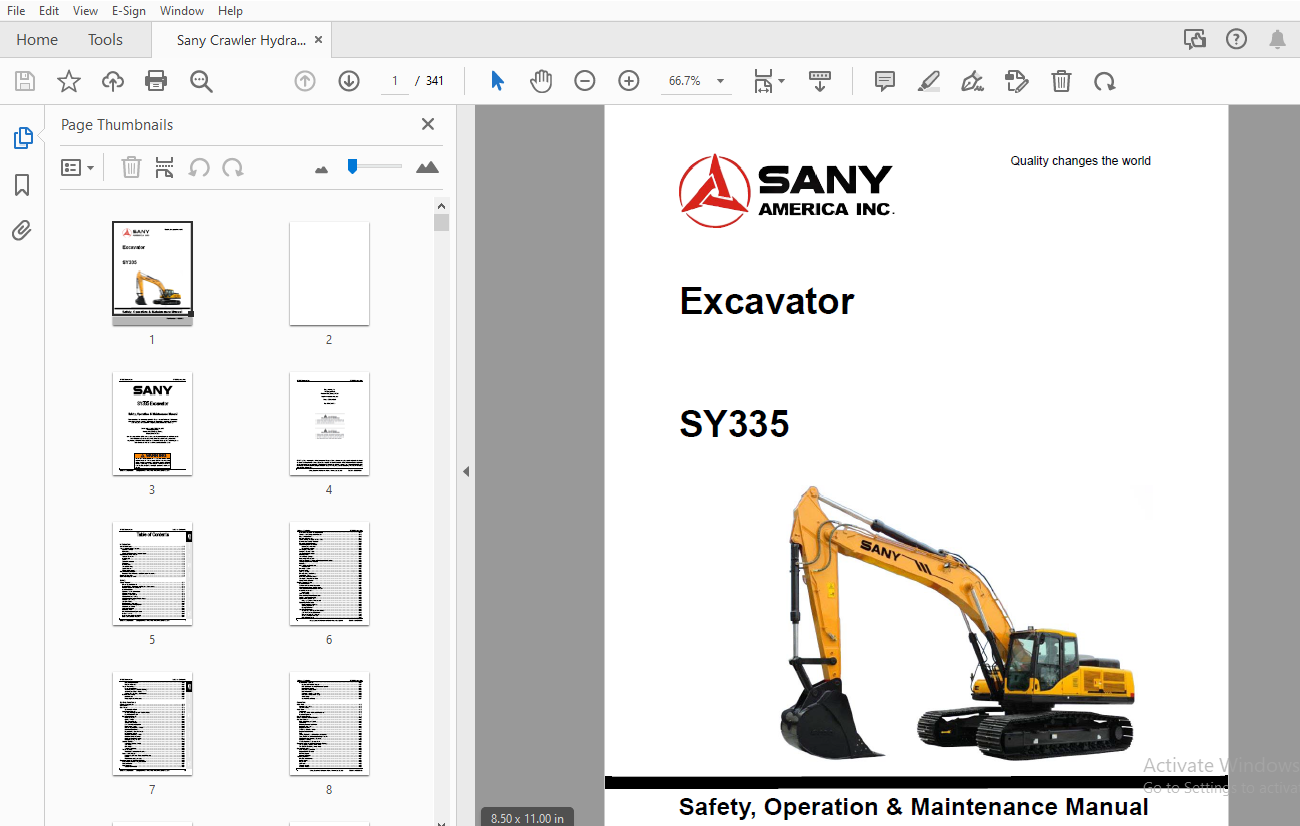Screen dimensions: 1300x826
Task: Click the upload to cloud icon
Action: coord(113,81)
